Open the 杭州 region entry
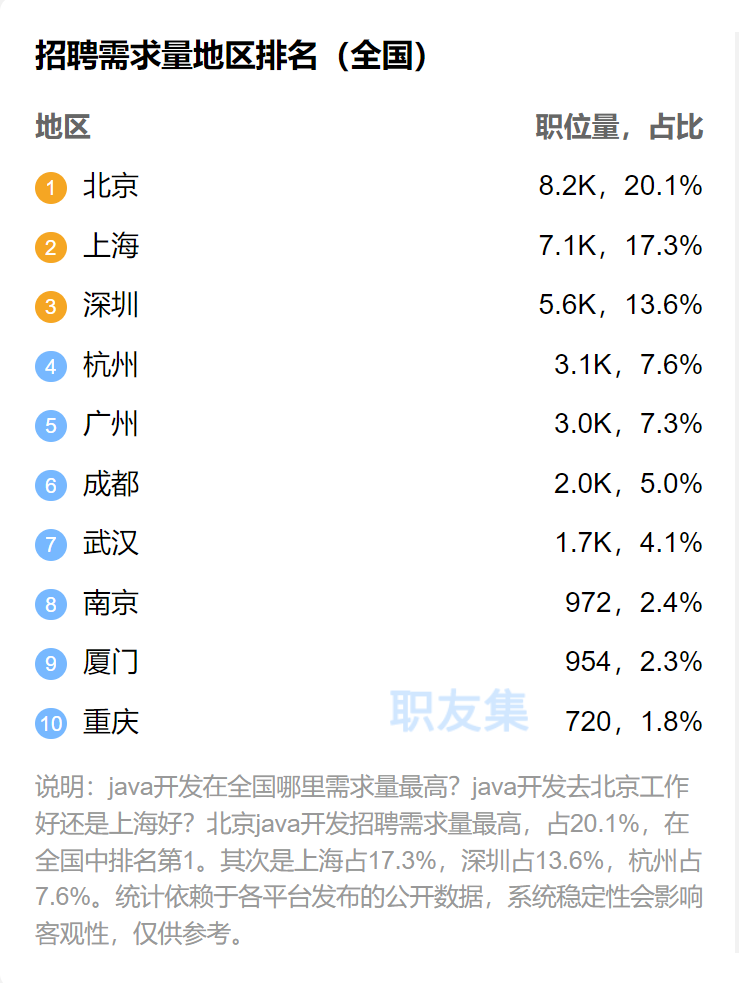 point(111,365)
